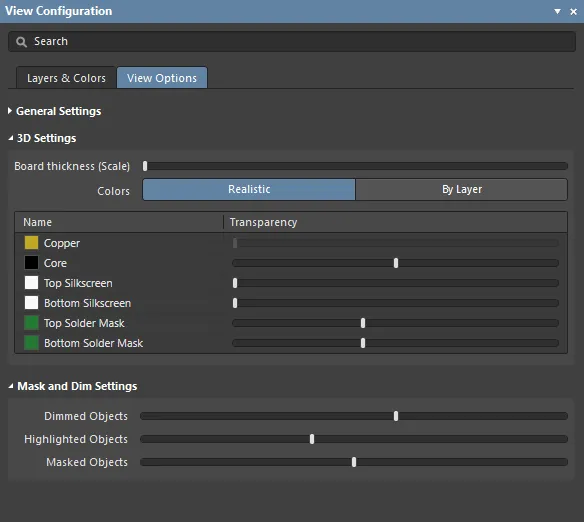The width and height of the screenshot is (584, 522).
Task: Click the Dimmed Objects slider handle
Action: pos(396,416)
